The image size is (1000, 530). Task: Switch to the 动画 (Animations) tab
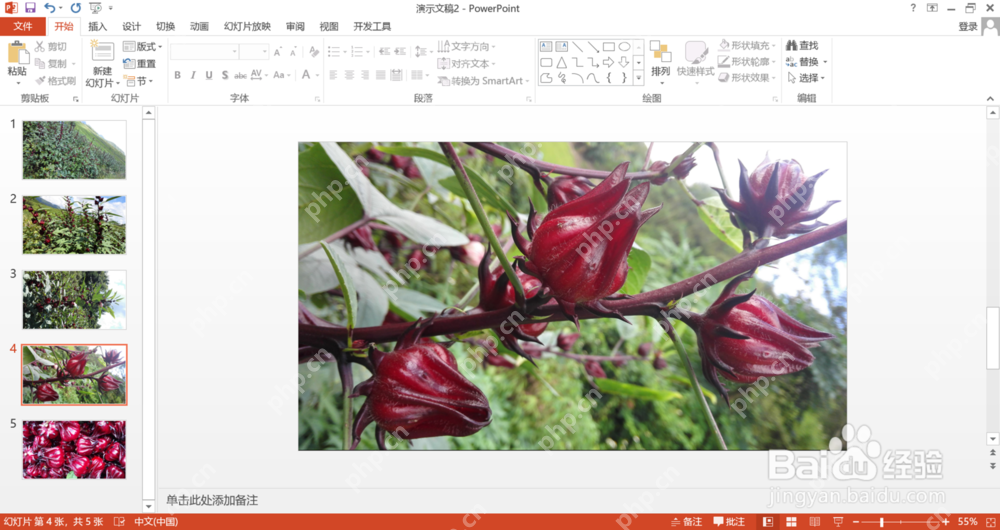[199, 27]
